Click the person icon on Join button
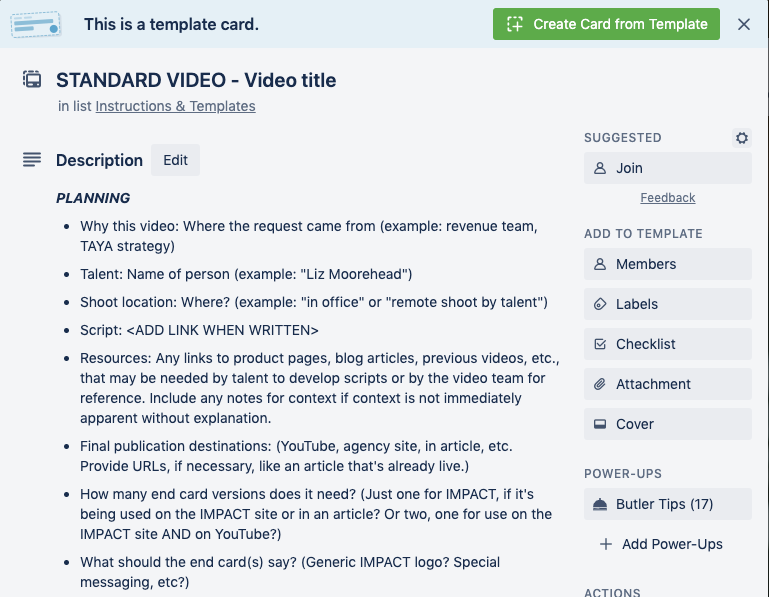The width and height of the screenshot is (769, 597). tap(600, 168)
